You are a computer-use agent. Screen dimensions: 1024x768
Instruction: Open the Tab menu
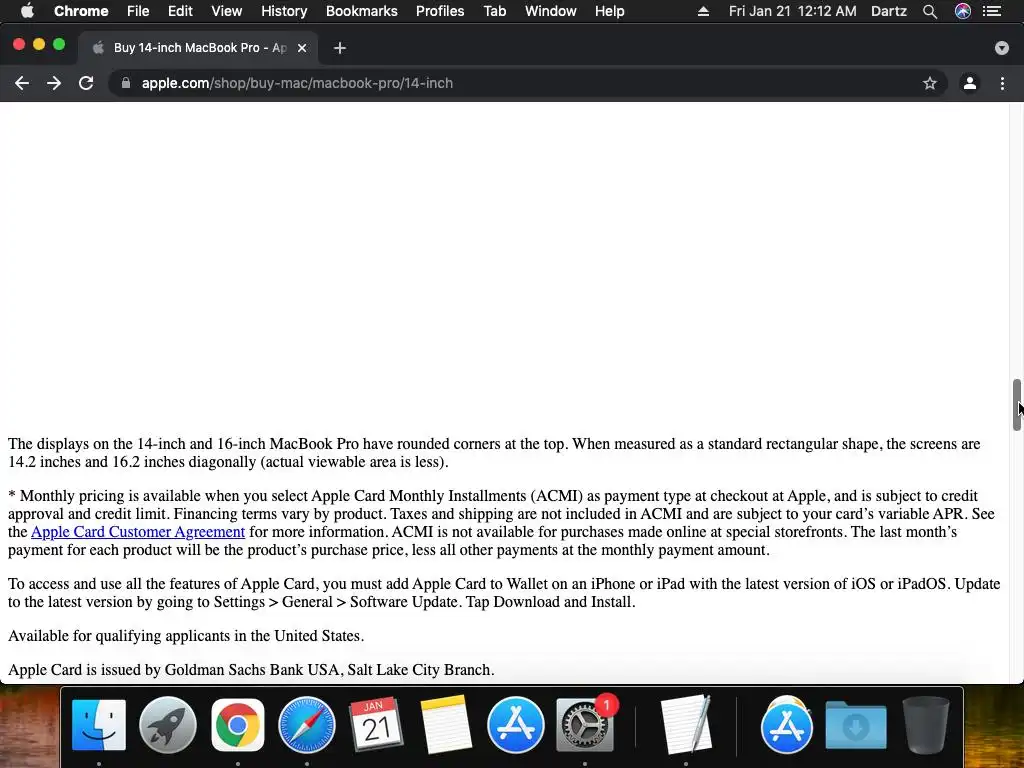pos(494,11)
